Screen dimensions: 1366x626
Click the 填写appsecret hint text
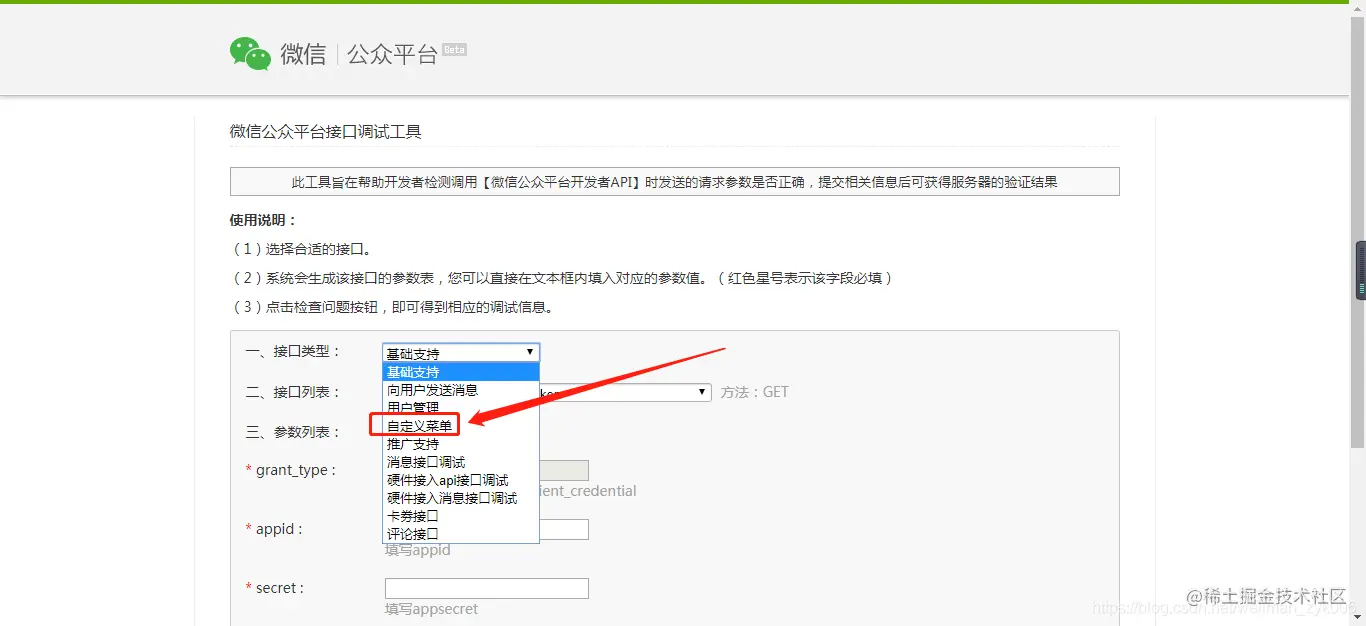click(431, 609)
